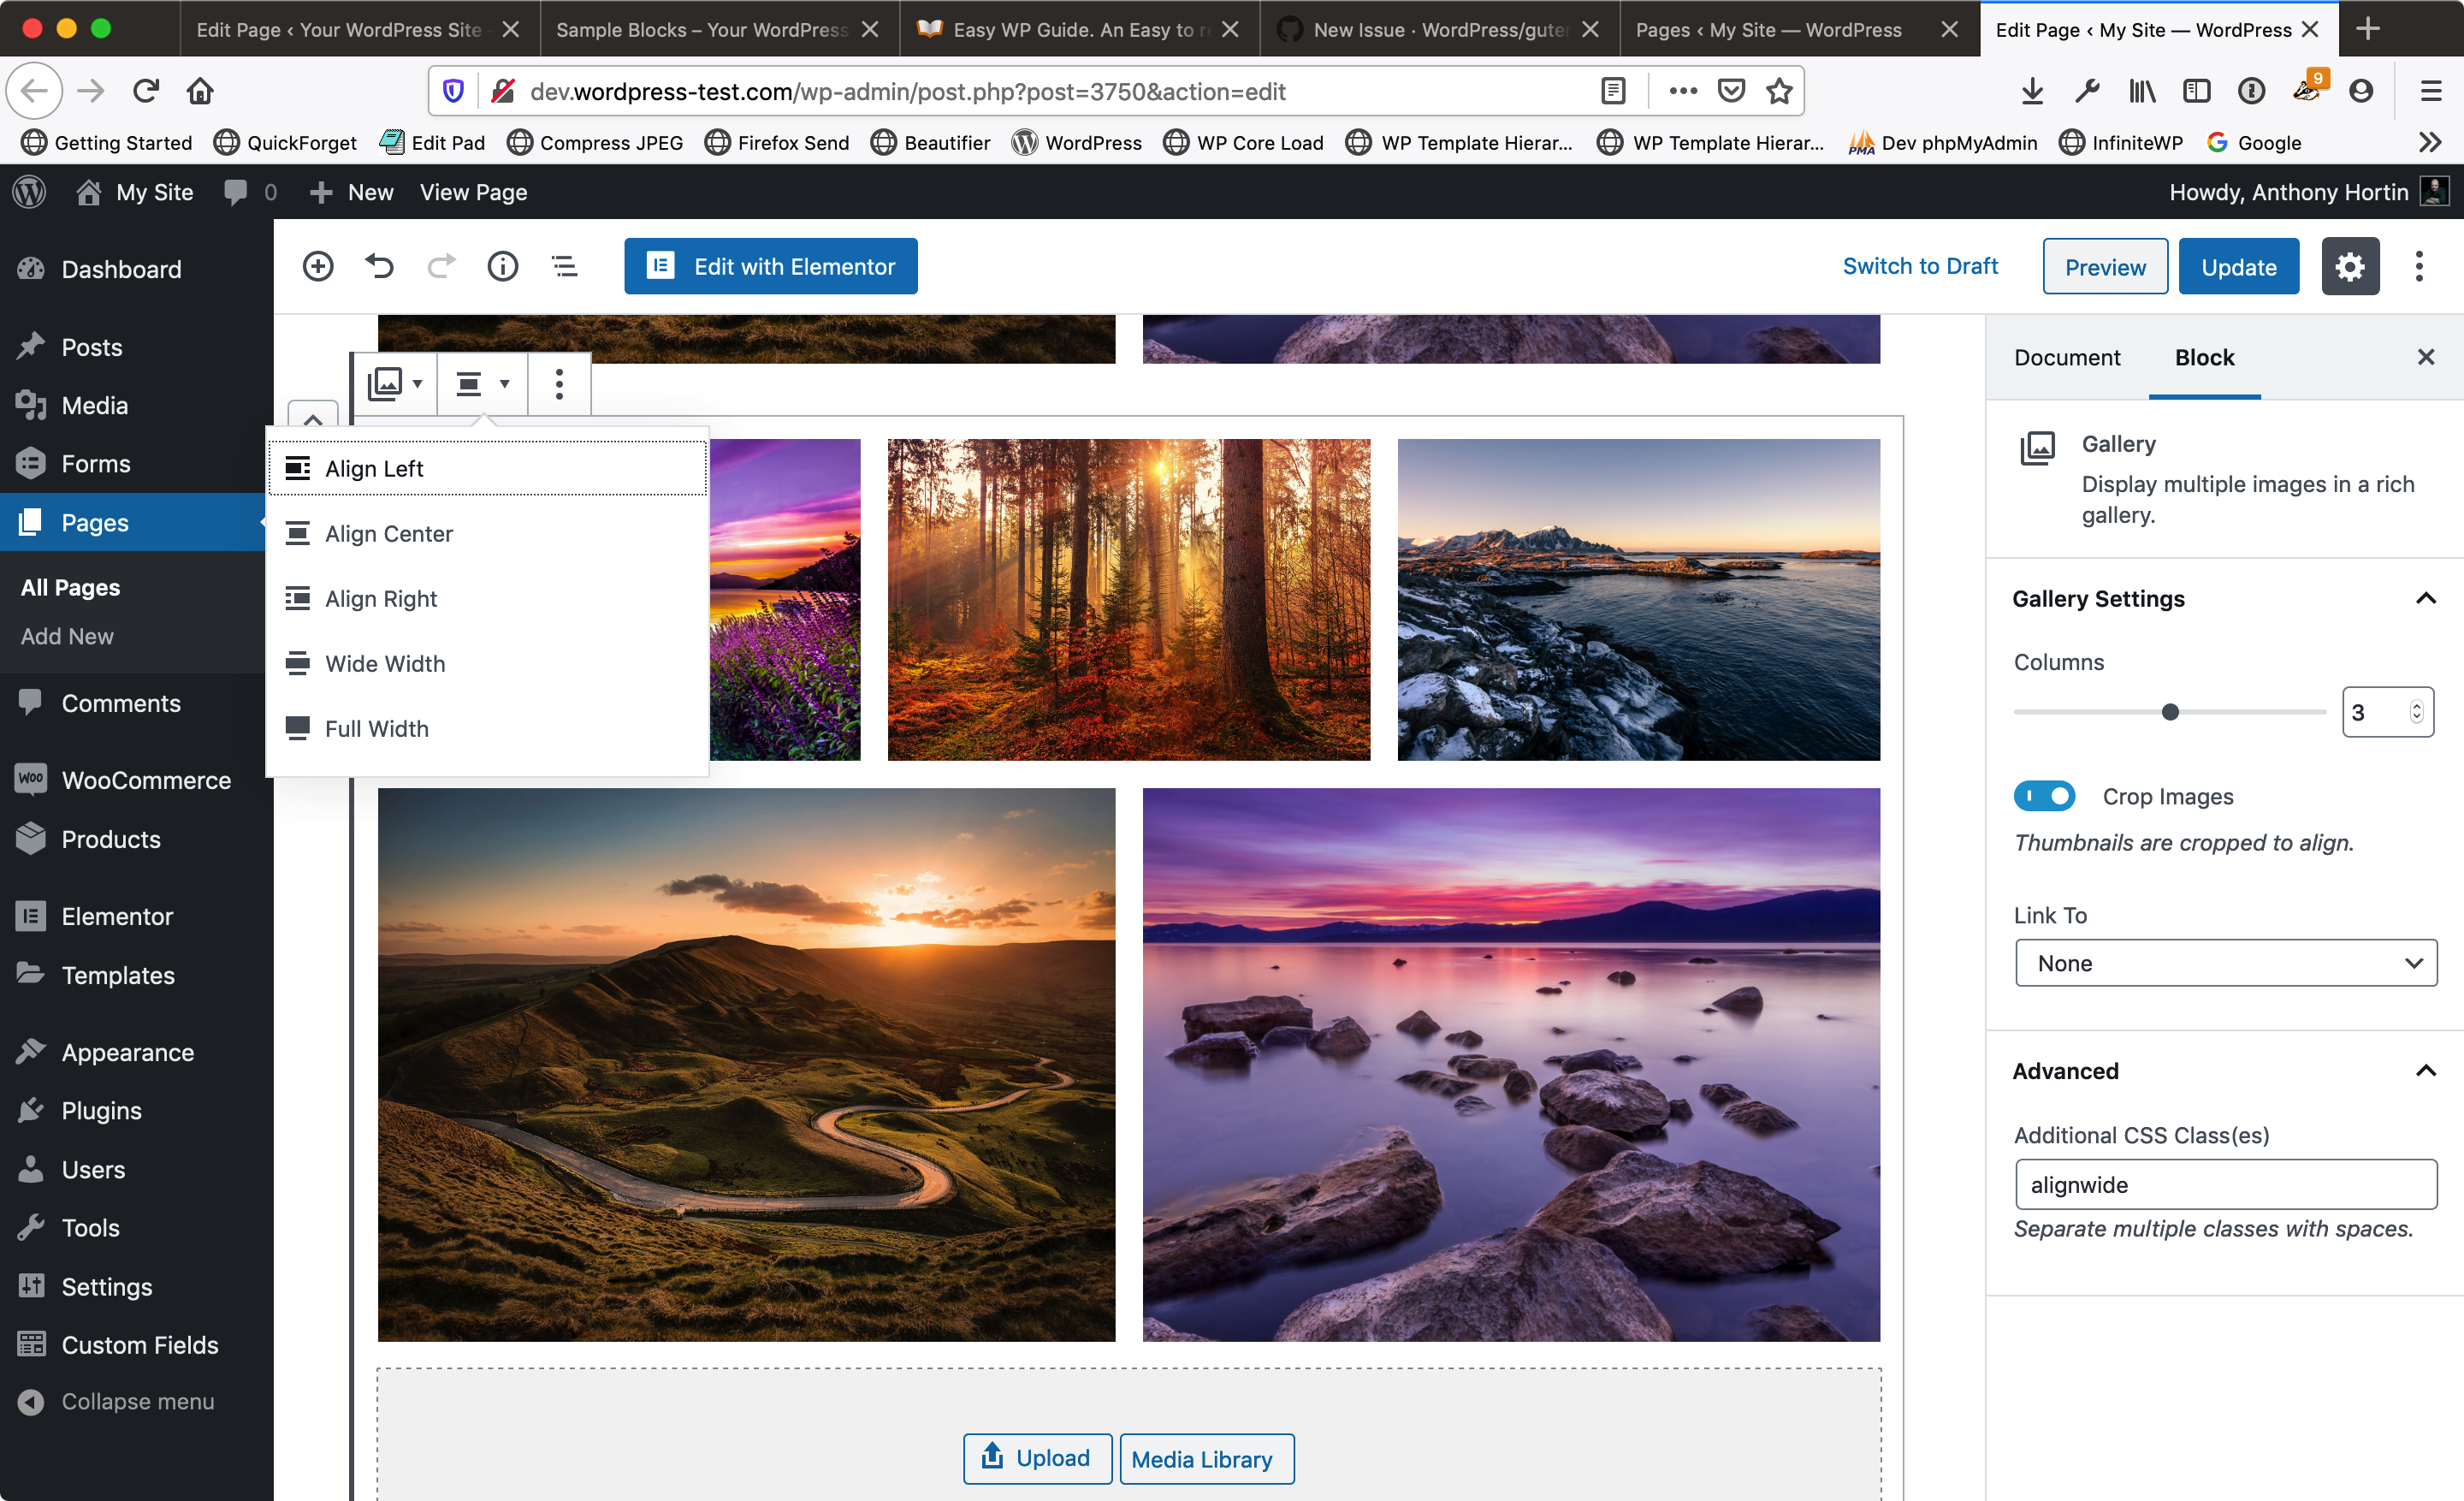
Task: Adjust the Columns number stepper
Action: click(x=2417, y=712)
